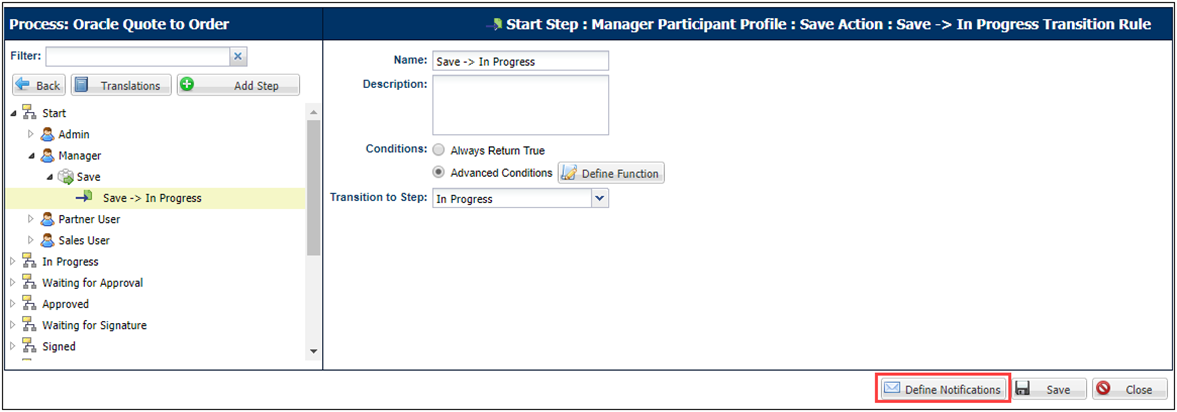Click the Save action gear icon in tree

coord(66,177)
